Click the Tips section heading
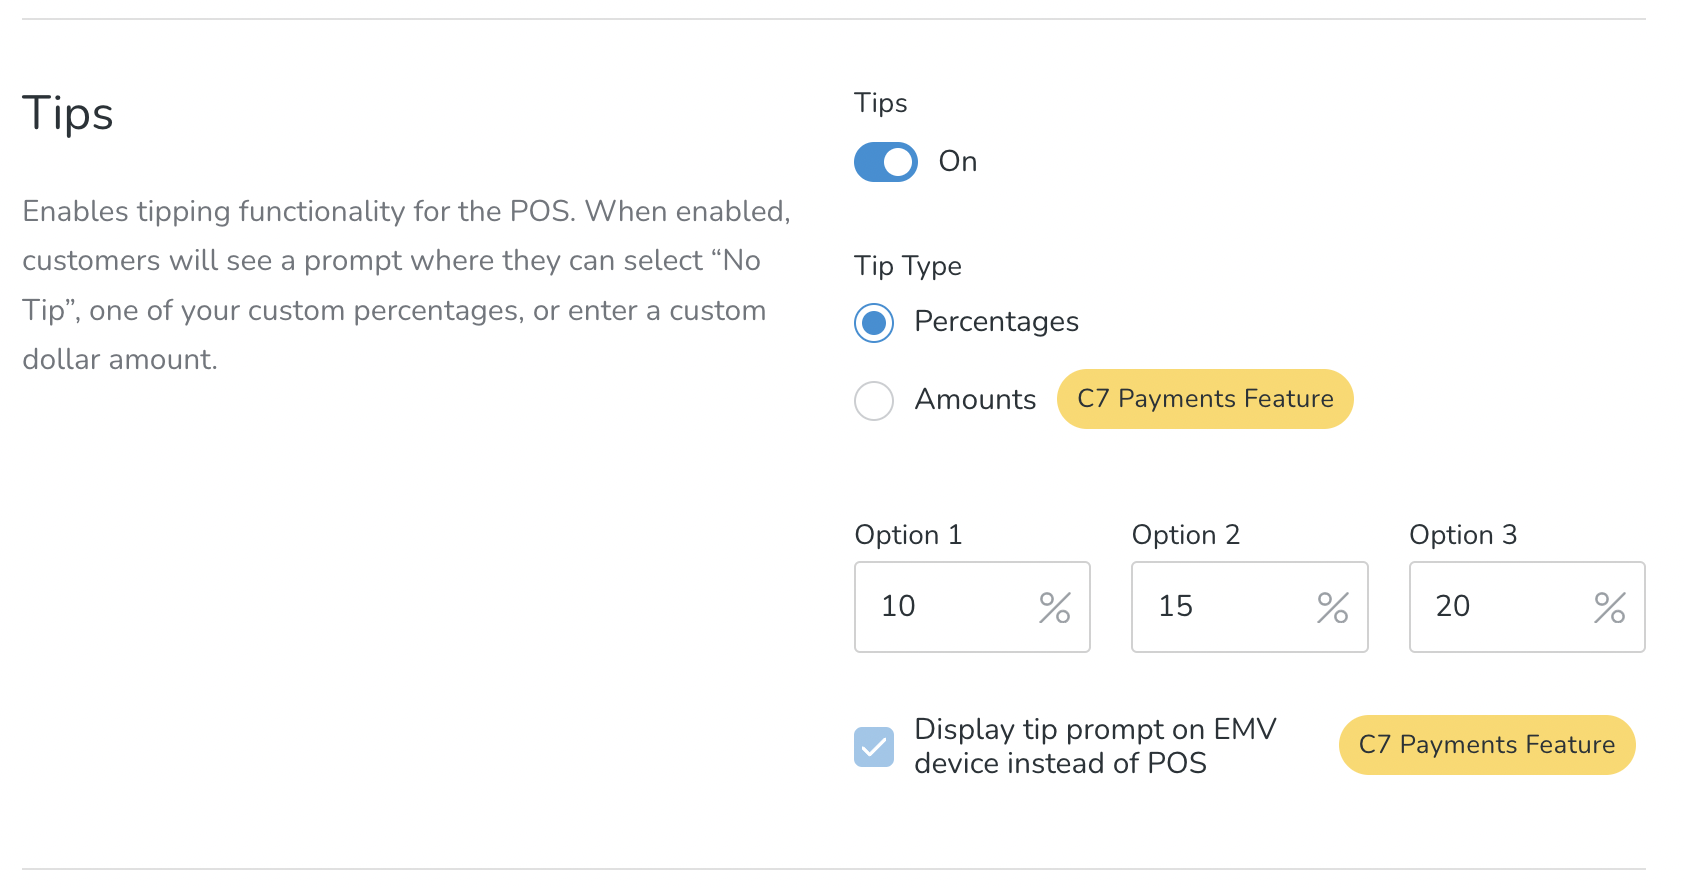Screen dimensions: 1684x888 [67, 113]
